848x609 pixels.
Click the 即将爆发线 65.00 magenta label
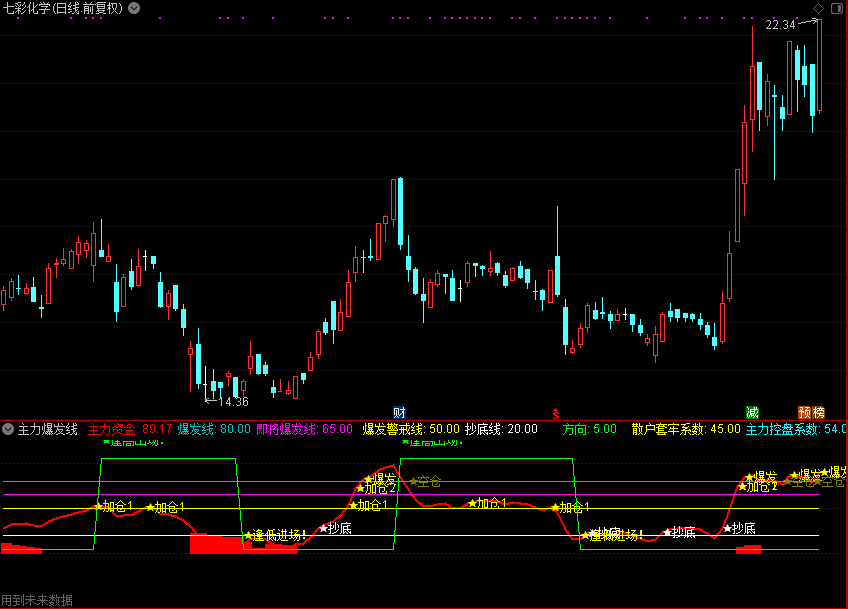pyautogui.click(x=304, y=429)
